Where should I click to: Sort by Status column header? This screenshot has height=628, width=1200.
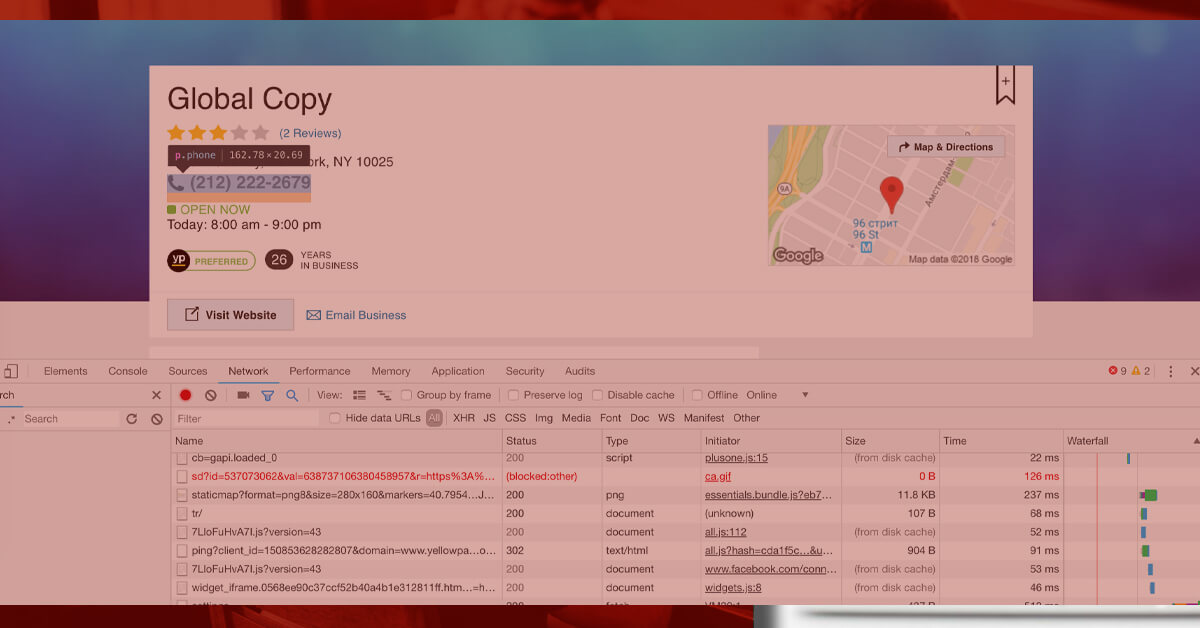point(552,441)
